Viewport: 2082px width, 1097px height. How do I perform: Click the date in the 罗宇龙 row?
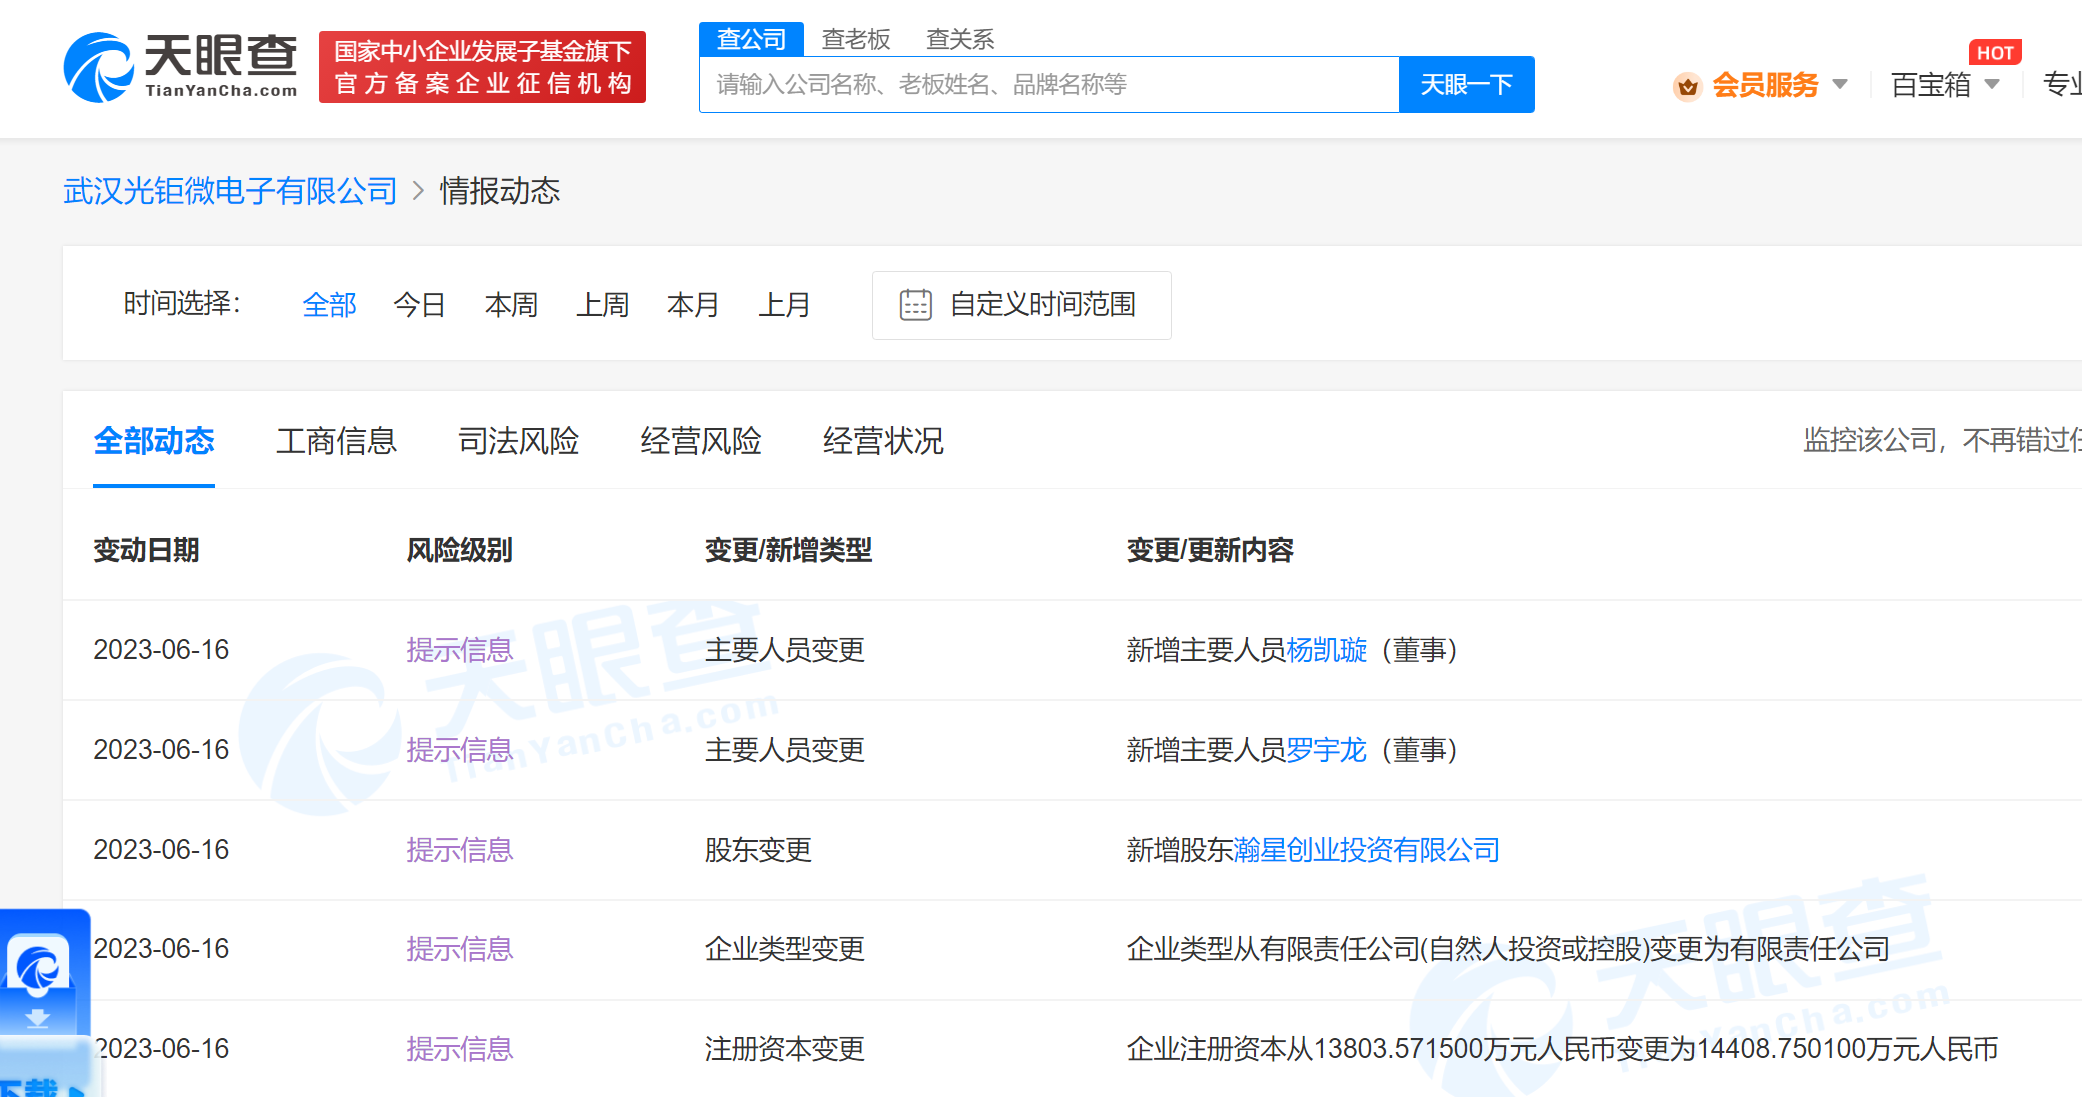pyautogui.click(x=161, y=750)
